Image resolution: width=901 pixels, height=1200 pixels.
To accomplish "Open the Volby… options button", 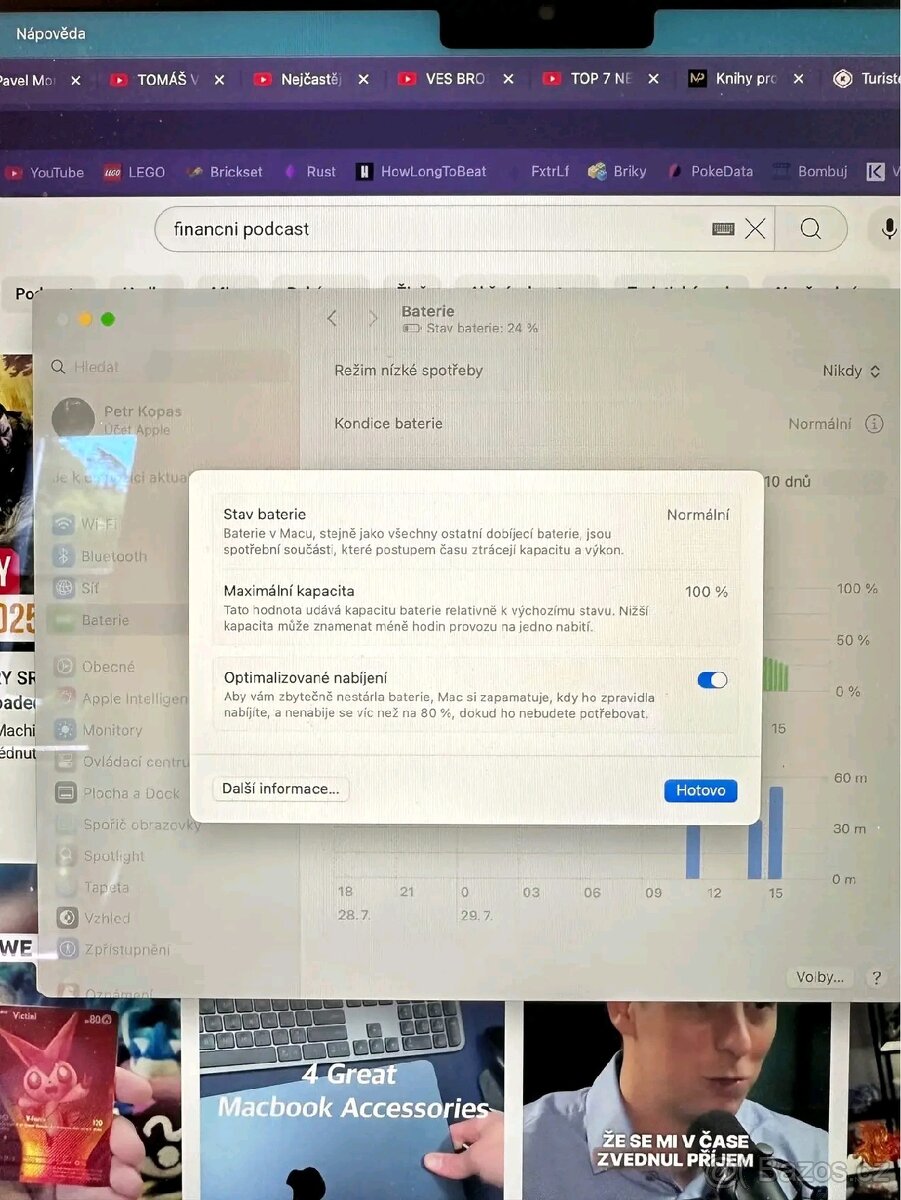I will pyautogui.click(x=820, y=977).
